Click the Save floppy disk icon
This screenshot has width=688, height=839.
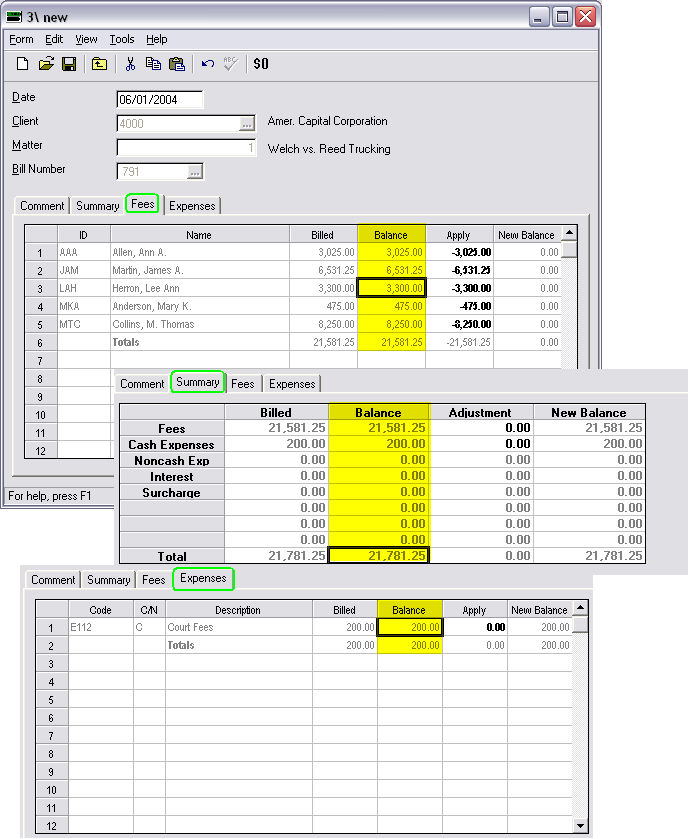tap(69, 64)
